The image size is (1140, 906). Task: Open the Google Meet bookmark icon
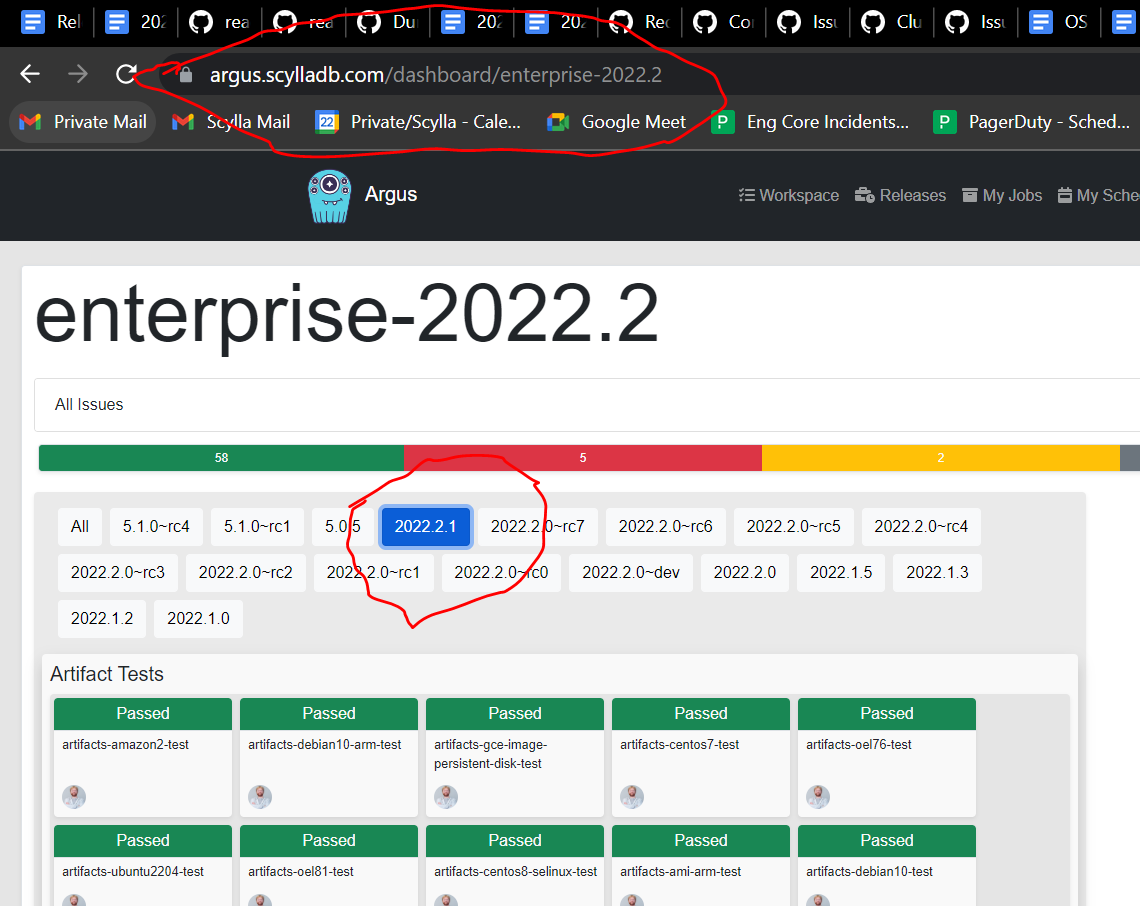pyautogui.click(x=556, y=122)
